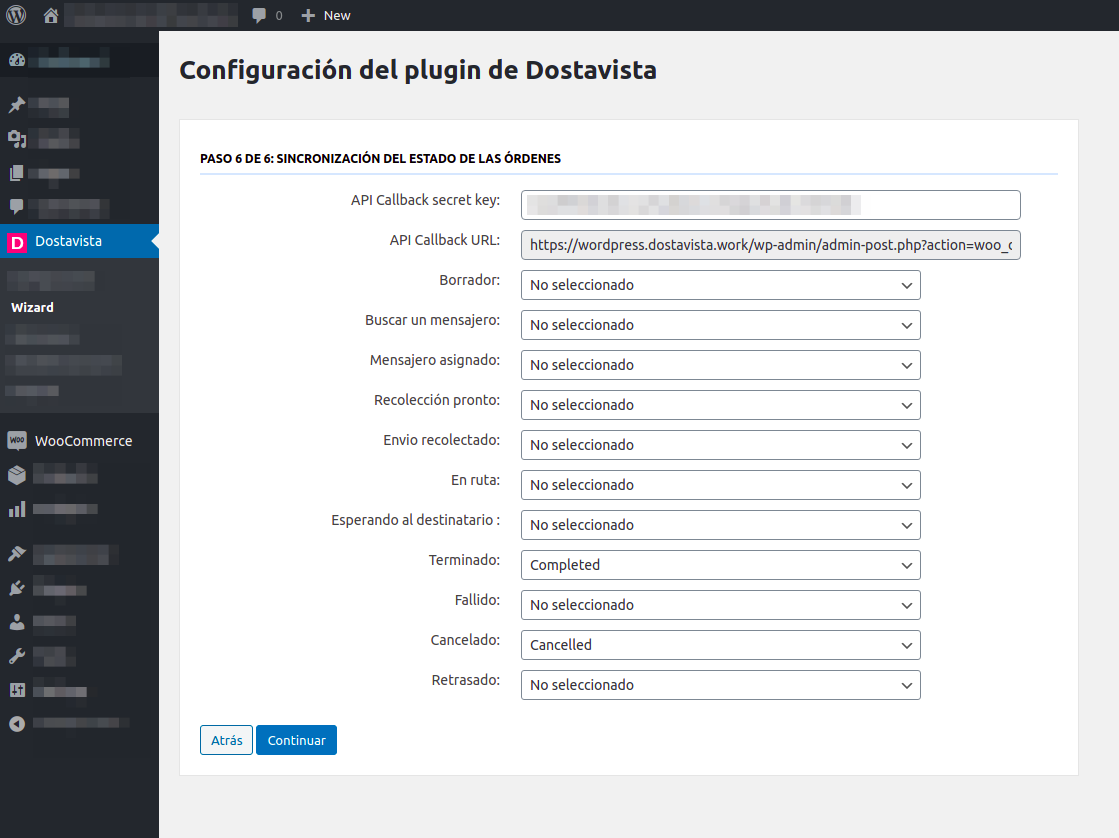Viewport: 1119px width, 838px height.
Task: Open the Terminado dropdown showing Completed
Action: tap(721, 565)
